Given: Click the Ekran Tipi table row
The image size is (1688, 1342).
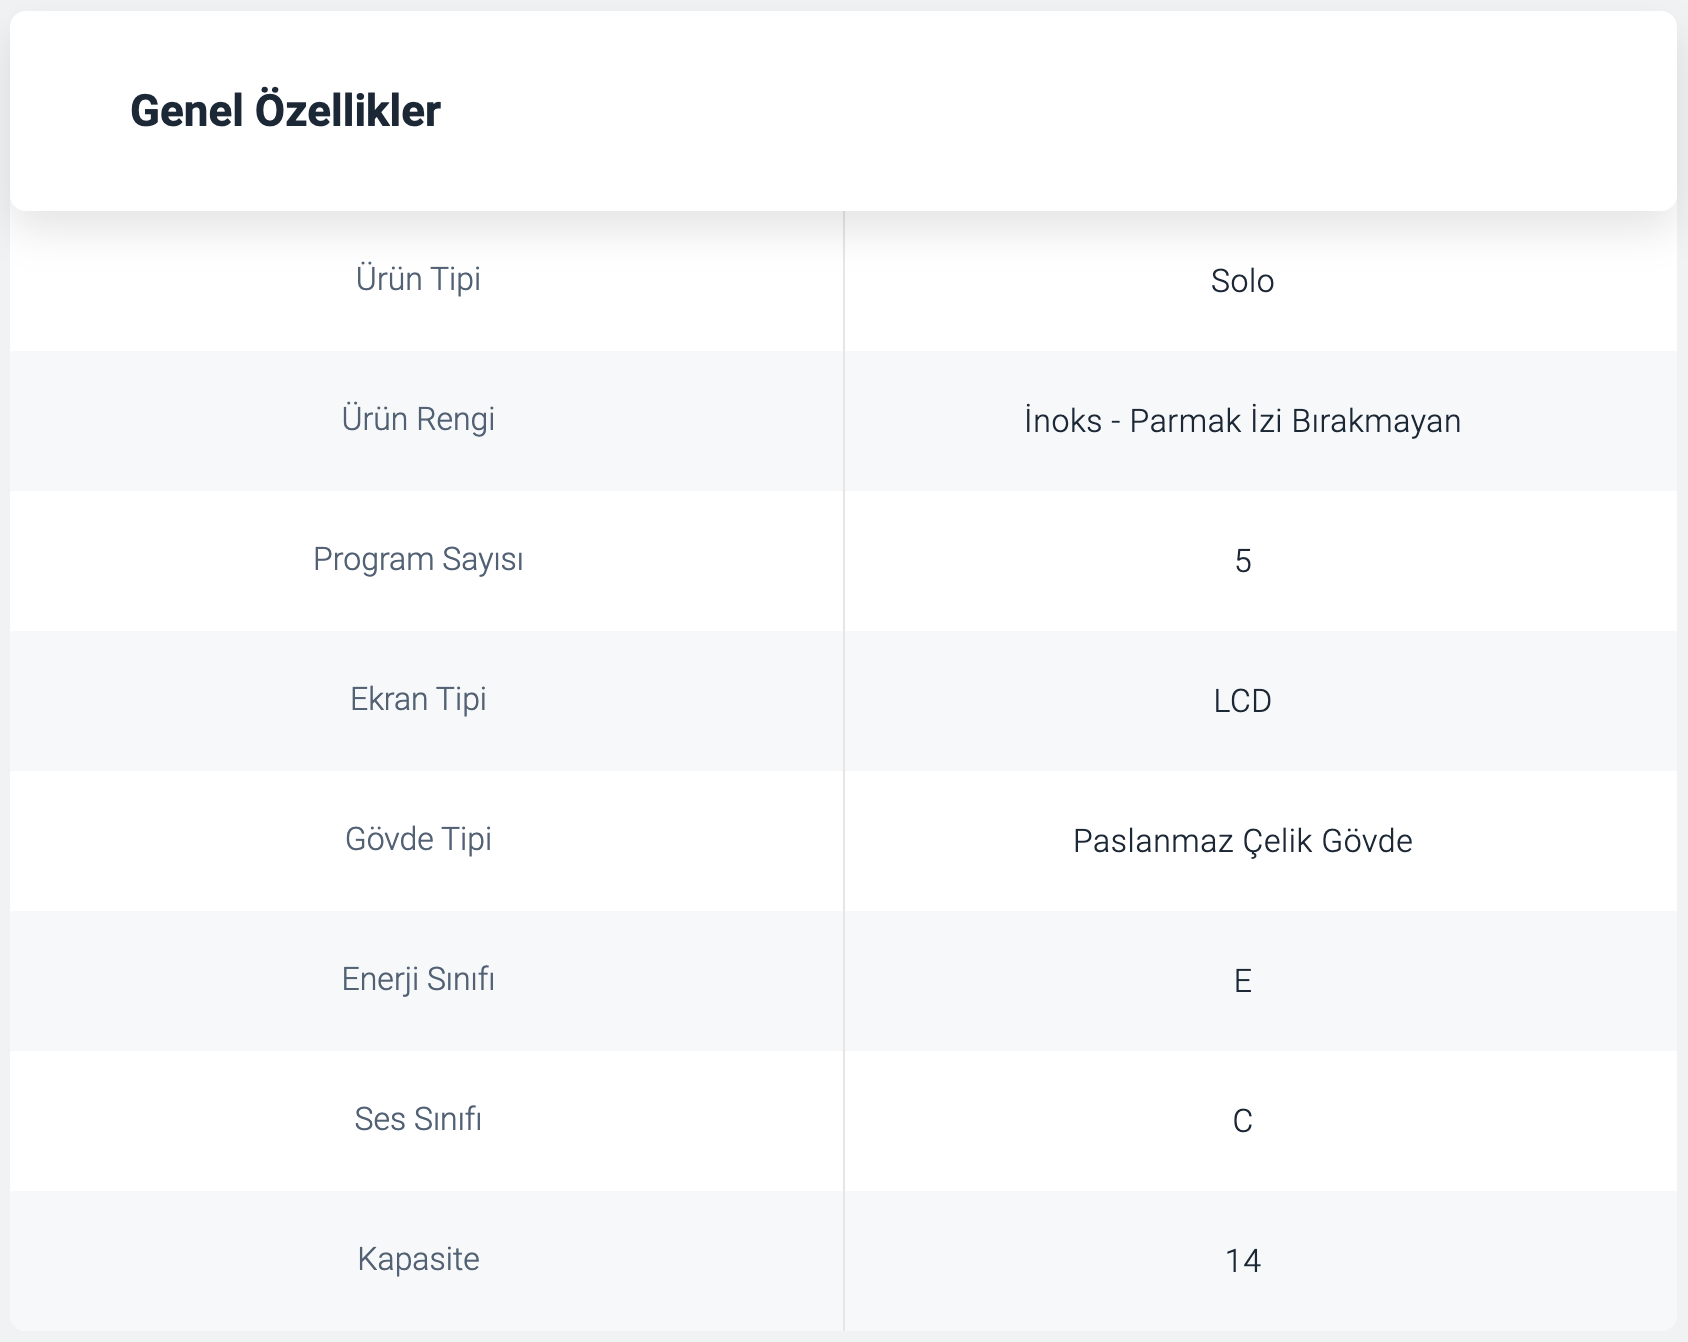Looking at the screenshot, I should click(843, 701).
